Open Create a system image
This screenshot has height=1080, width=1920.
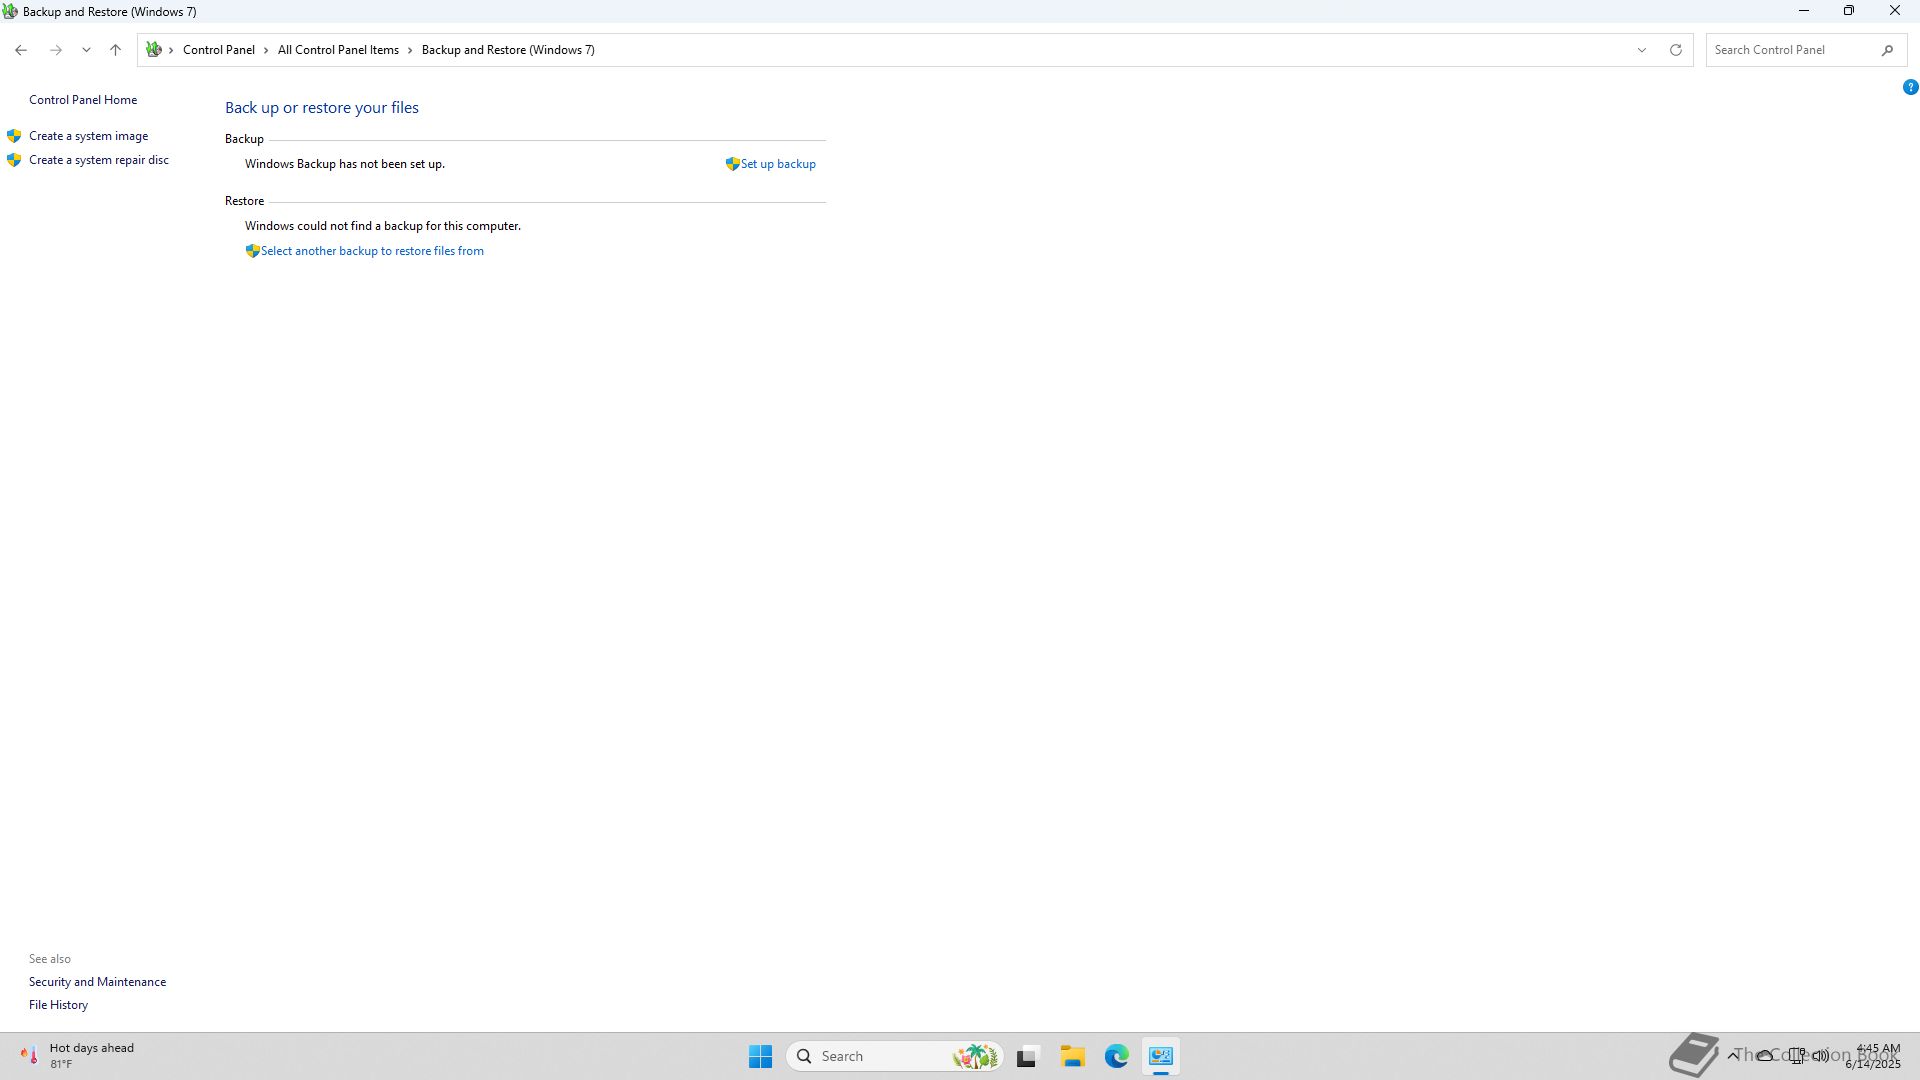(x=88, y=136)
